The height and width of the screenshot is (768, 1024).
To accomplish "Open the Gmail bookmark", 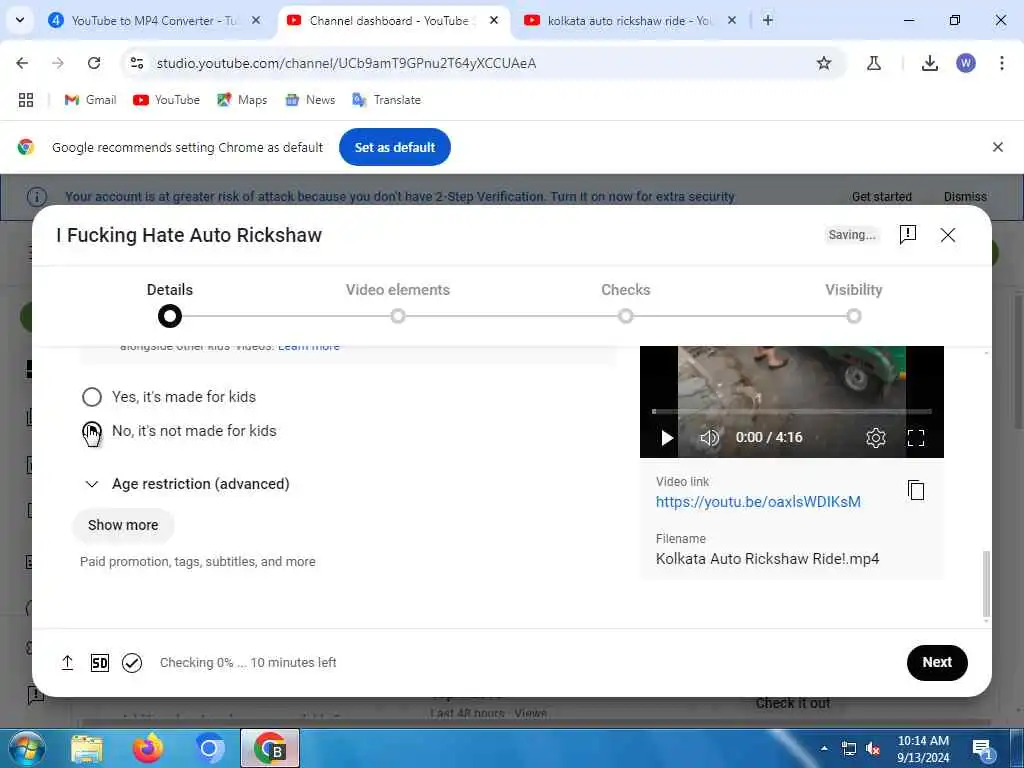I will [x=90, y=100].
